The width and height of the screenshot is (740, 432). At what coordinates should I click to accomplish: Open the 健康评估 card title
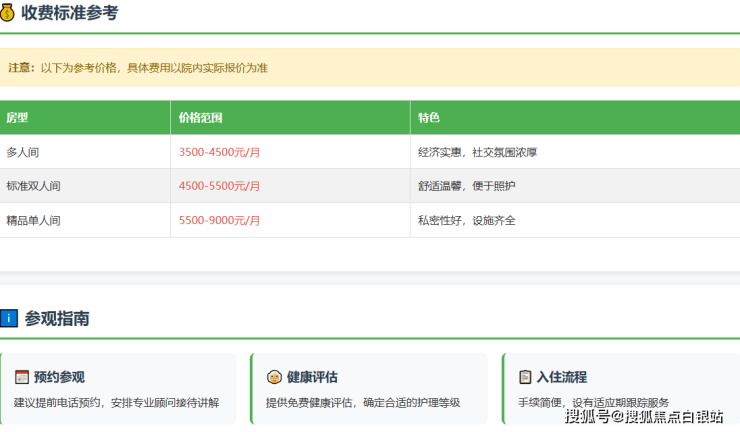312,377
